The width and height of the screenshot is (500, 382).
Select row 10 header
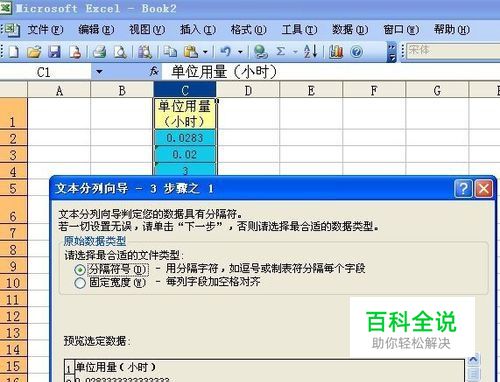click(x=13, y=283)
